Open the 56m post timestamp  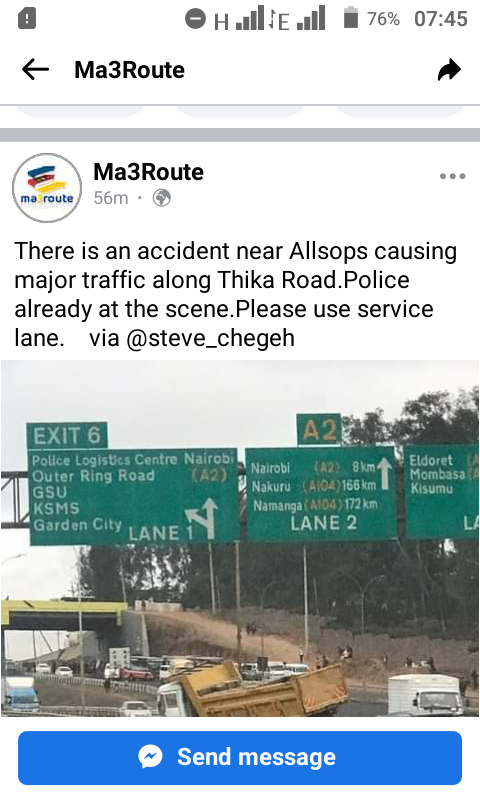[x=111, y=197]
